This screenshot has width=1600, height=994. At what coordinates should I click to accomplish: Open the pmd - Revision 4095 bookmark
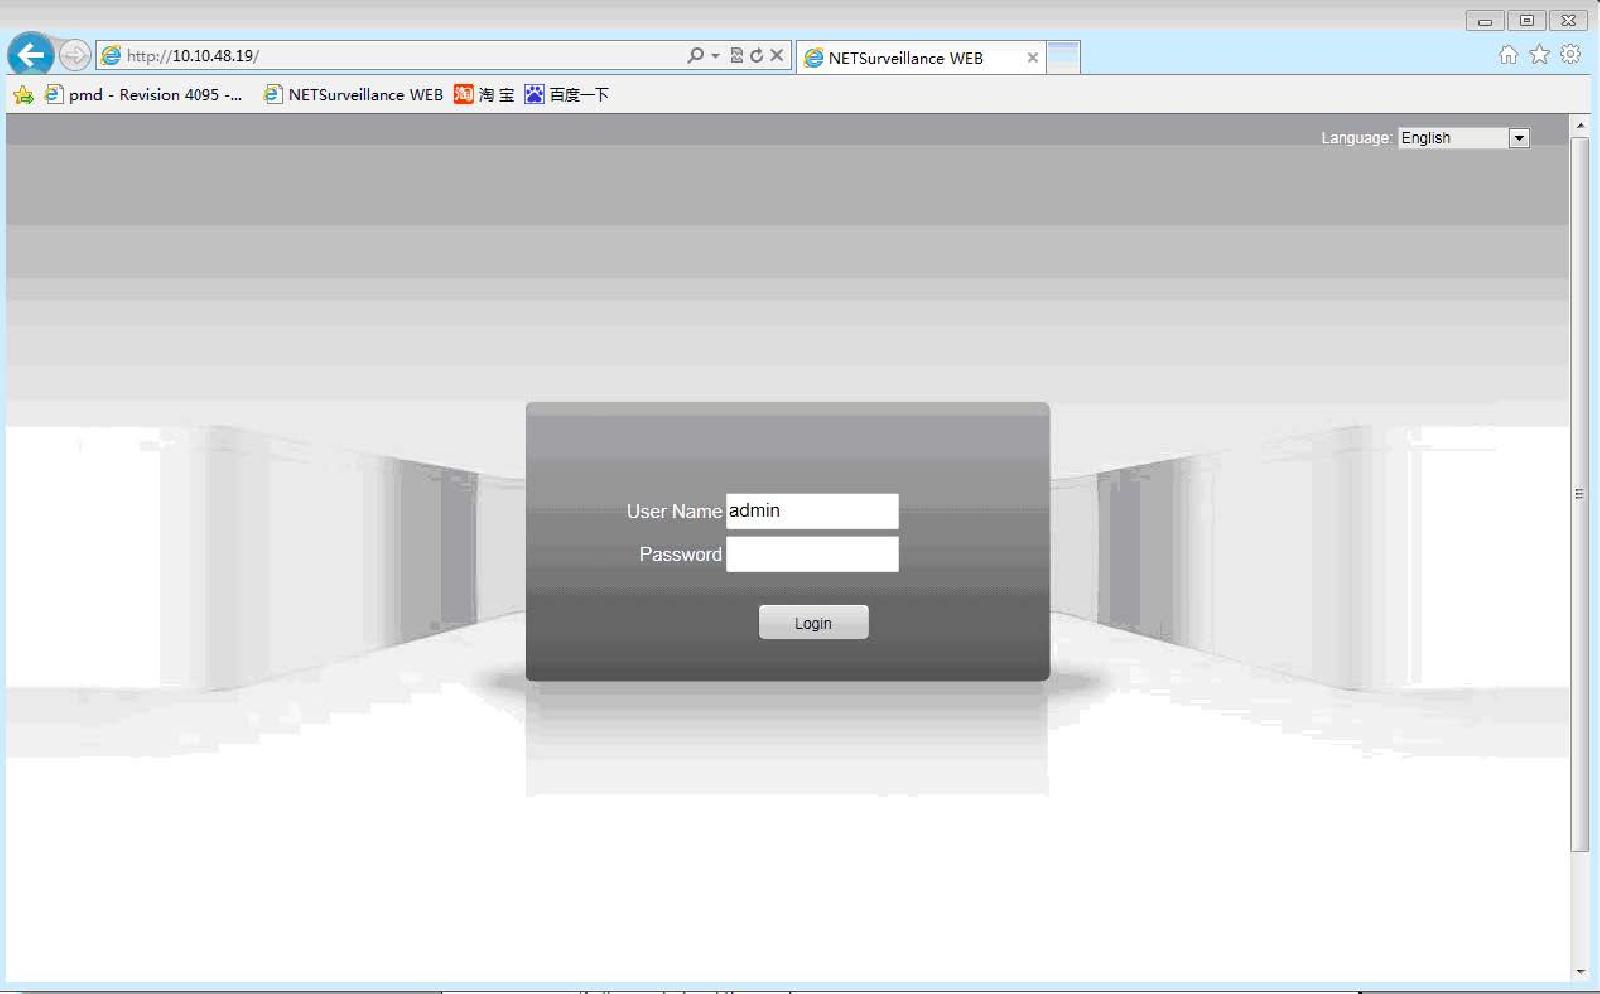click(144, 95)
